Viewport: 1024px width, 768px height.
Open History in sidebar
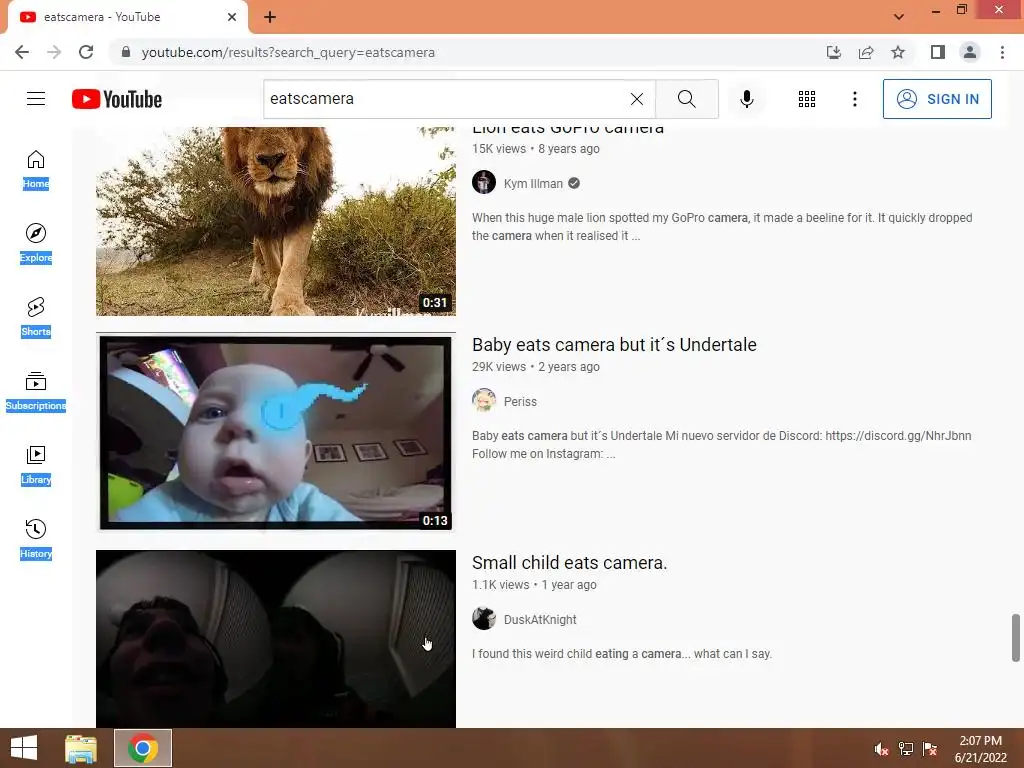point(36,539)
